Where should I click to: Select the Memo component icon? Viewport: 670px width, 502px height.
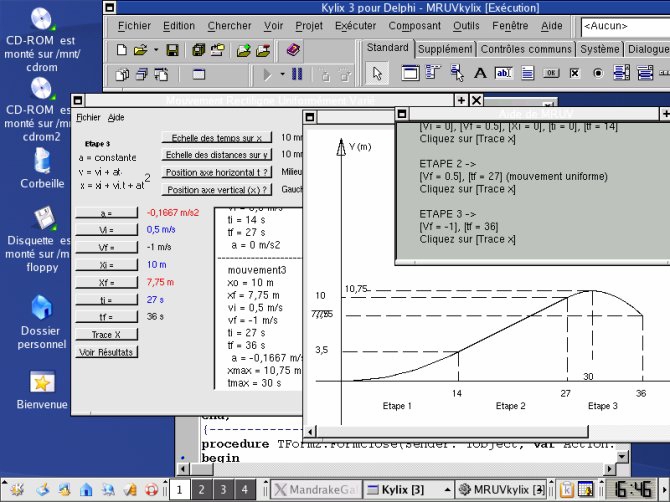[x=528, y=73]
